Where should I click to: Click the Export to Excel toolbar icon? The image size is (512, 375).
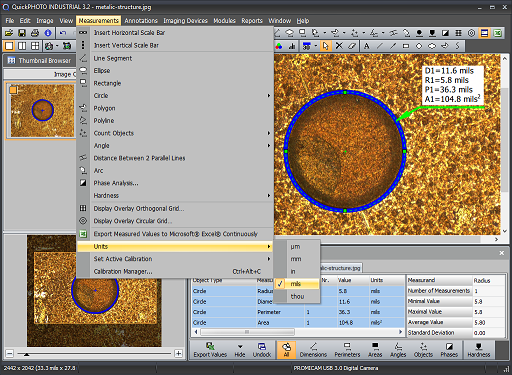(498, 33)
